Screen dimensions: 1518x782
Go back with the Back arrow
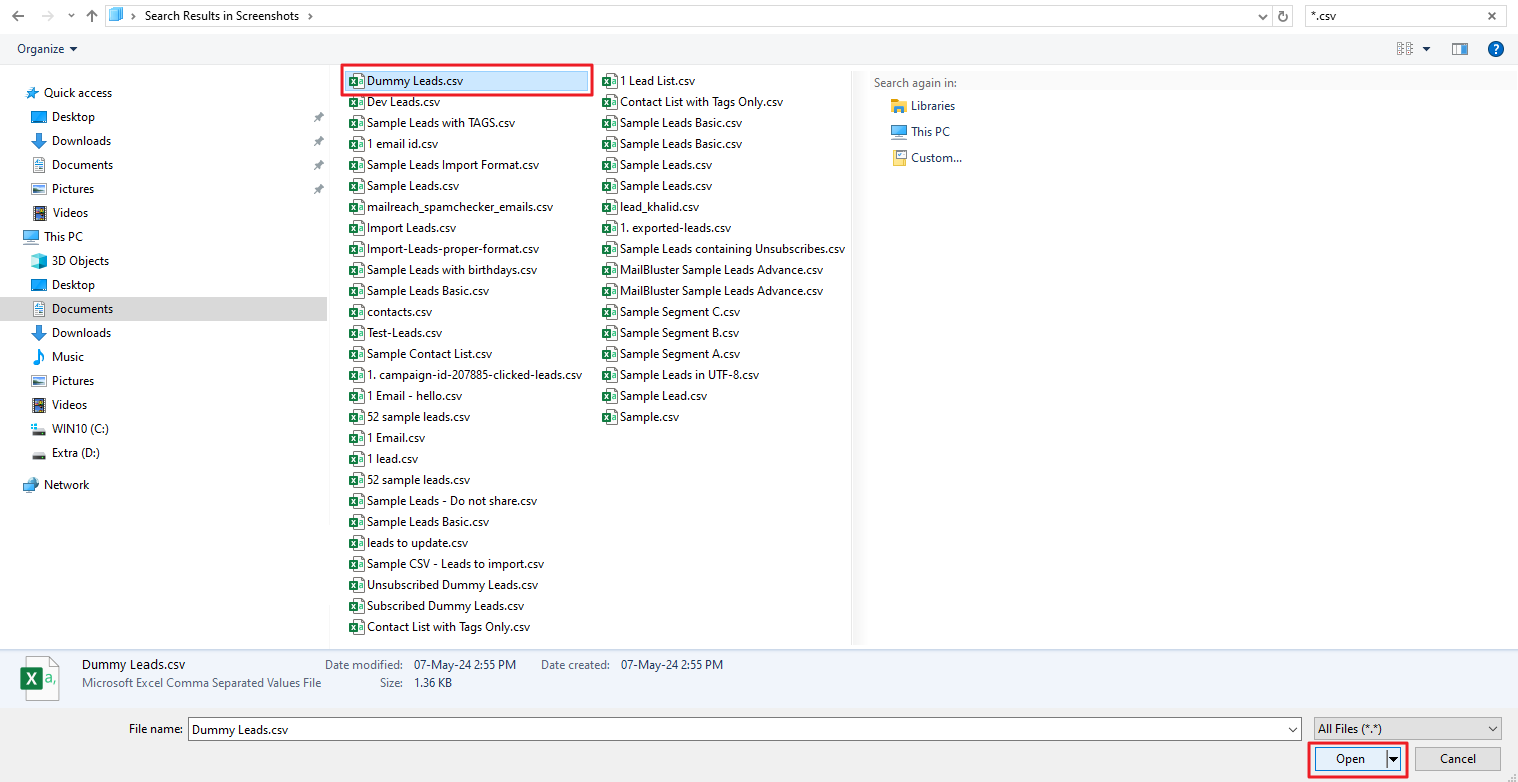pos(18,16)
